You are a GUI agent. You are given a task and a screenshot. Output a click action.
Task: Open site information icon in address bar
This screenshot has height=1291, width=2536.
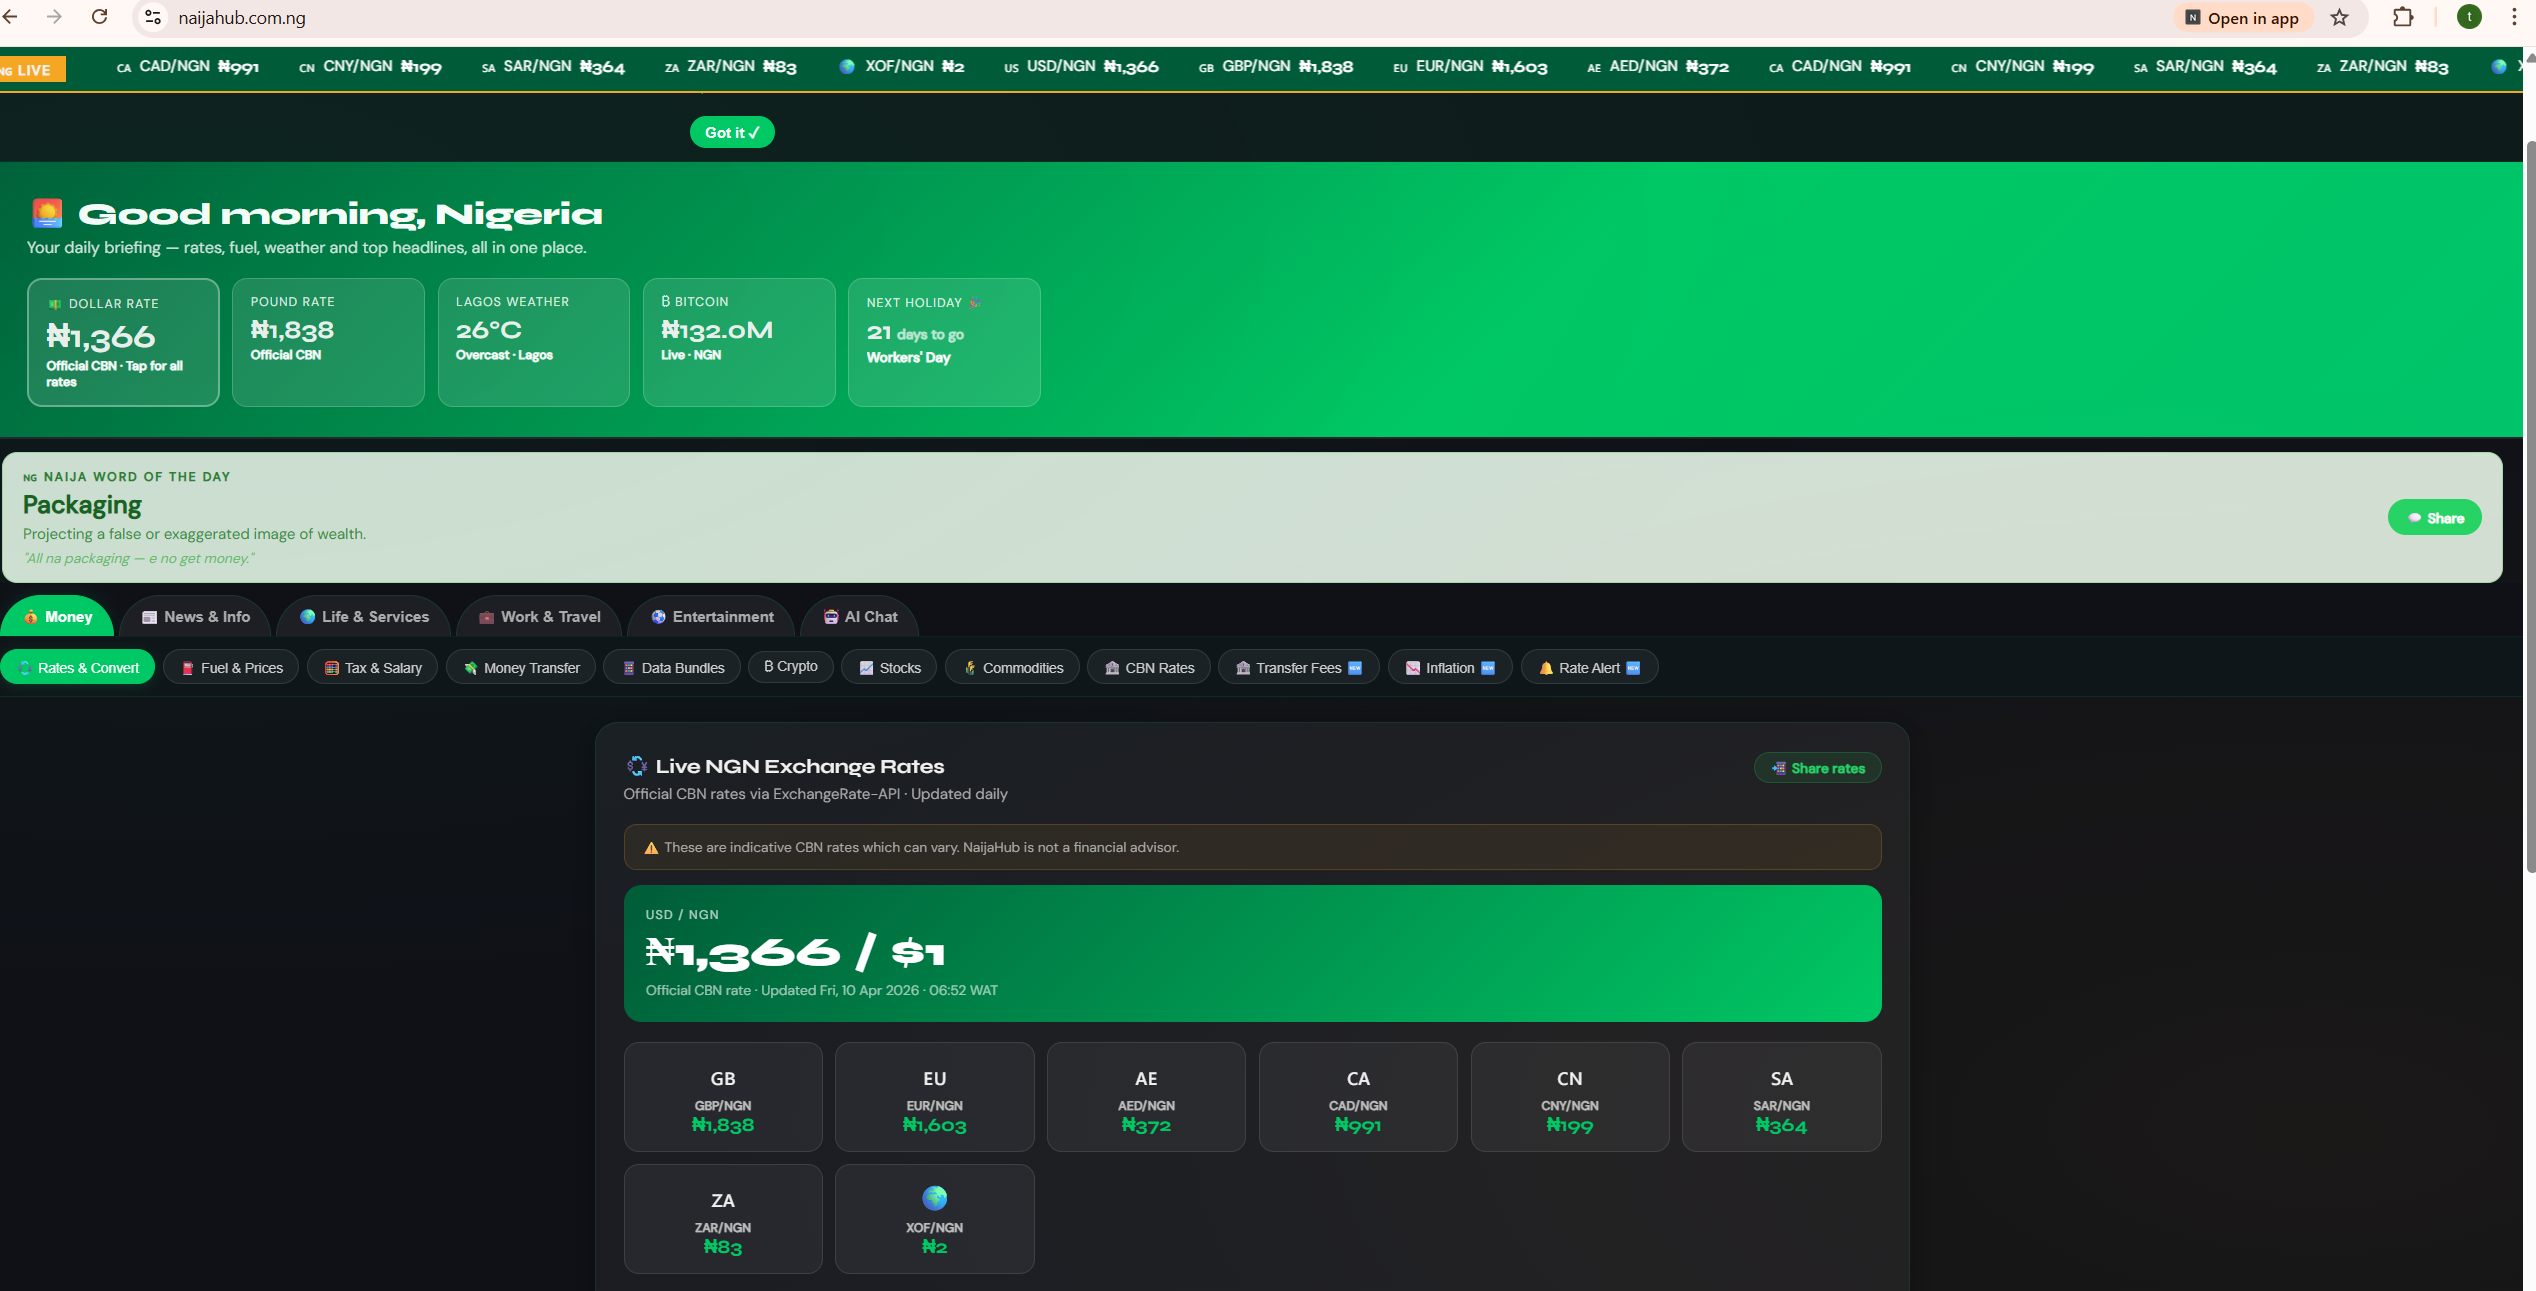(x=153, y=17)
